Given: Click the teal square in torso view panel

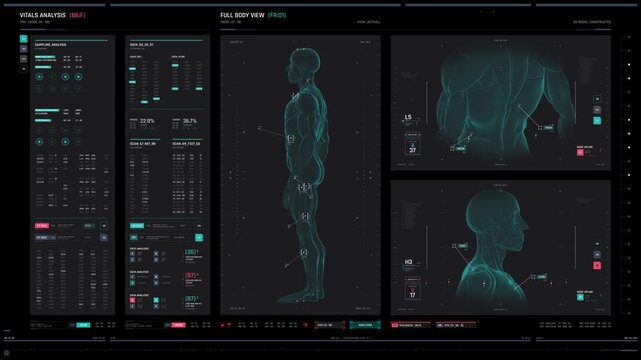Looking at the screenshot, I should (x=597, y=121).
